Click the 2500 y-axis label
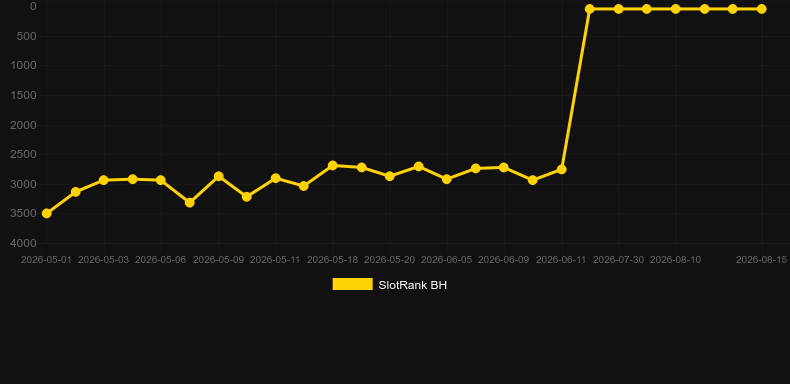Viewport: 790px width, 384px height. tap(24, 154)
